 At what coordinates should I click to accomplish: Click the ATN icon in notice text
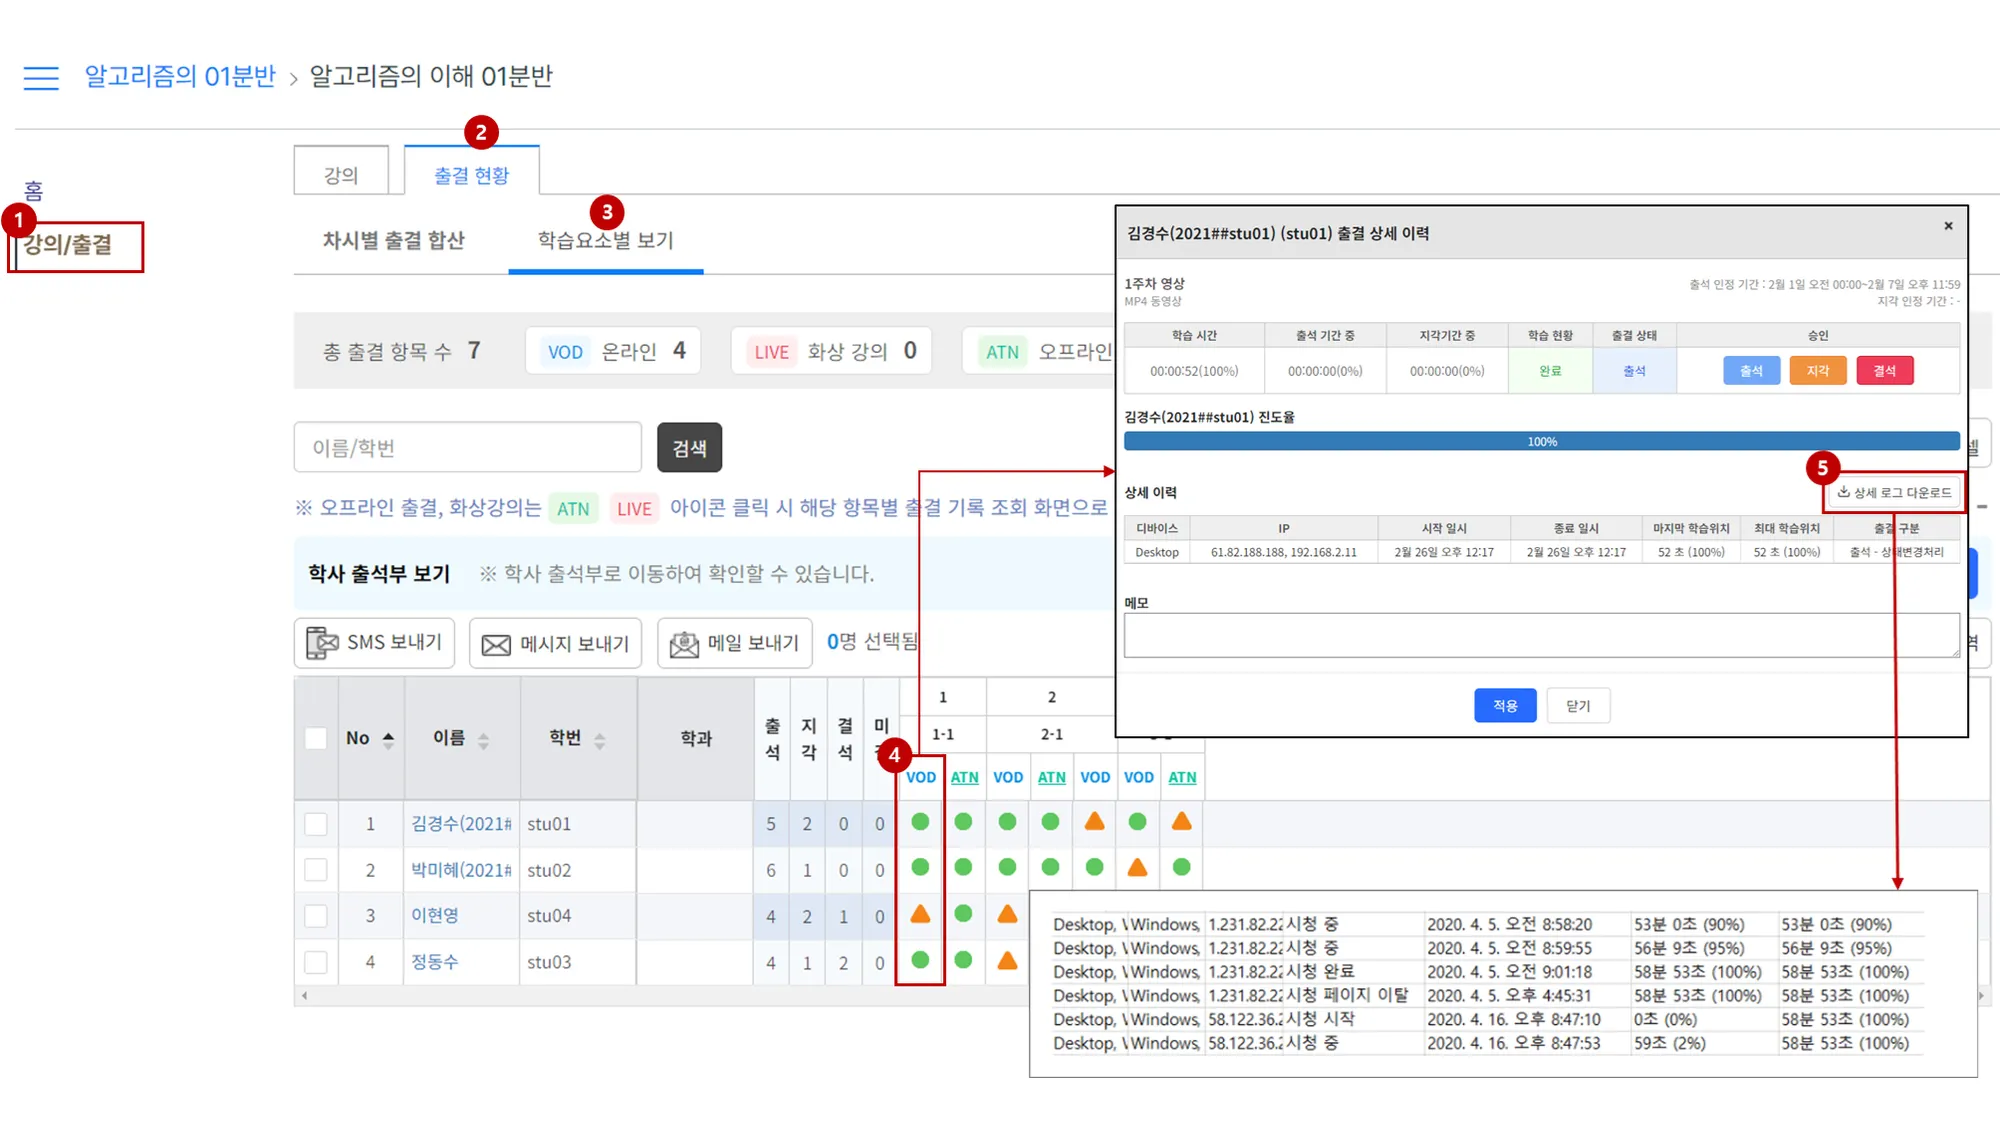pyautogui.click(x=573, y=509)
